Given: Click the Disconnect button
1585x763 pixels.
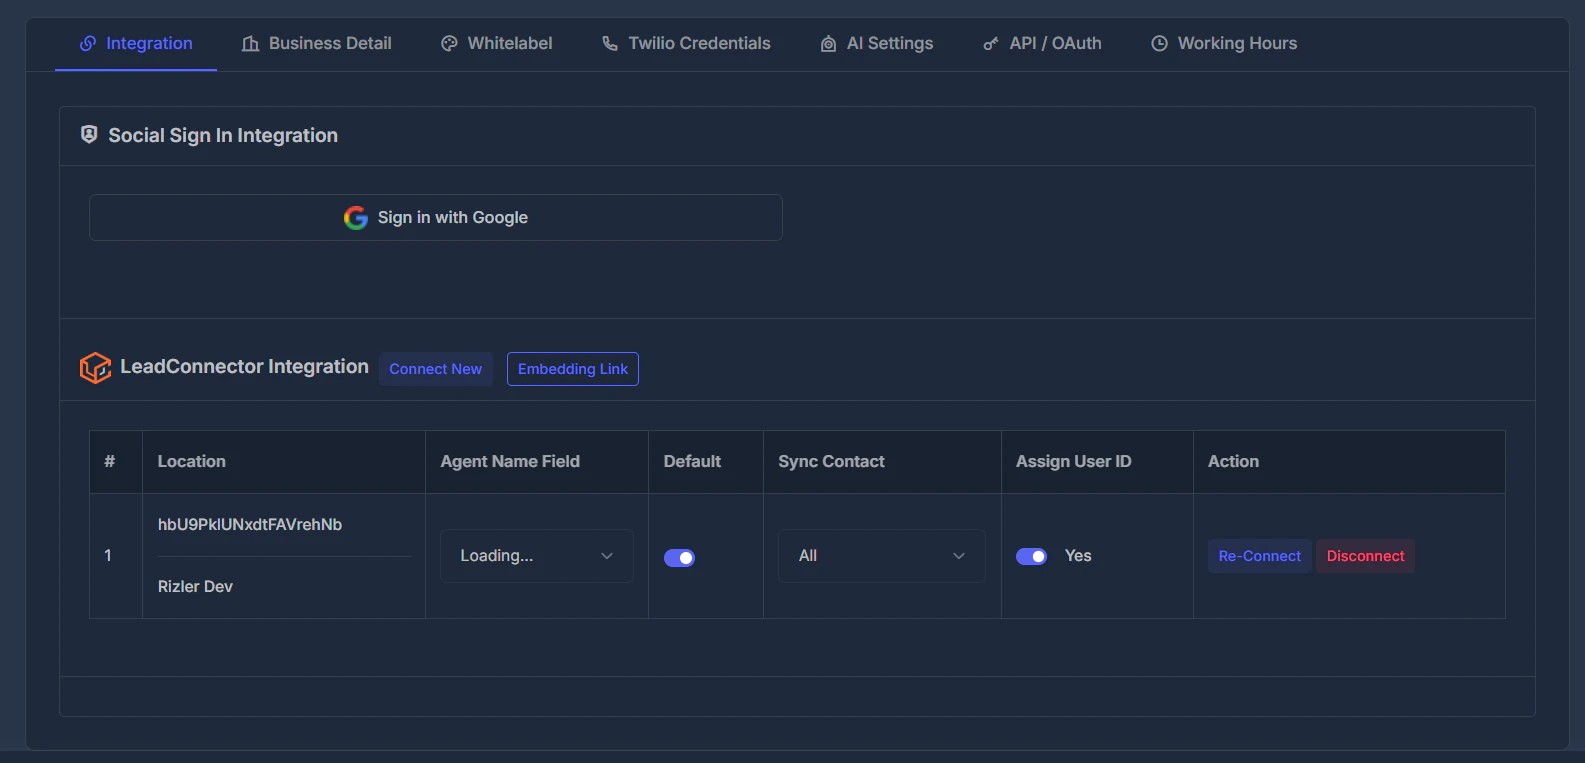Looking at the screenshot, I should pyautogui.click(x=1365, y=556).
